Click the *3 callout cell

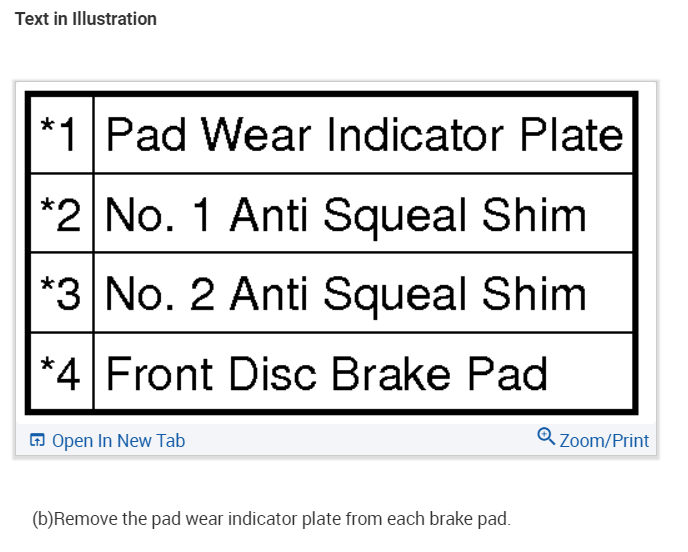[60, 293]
